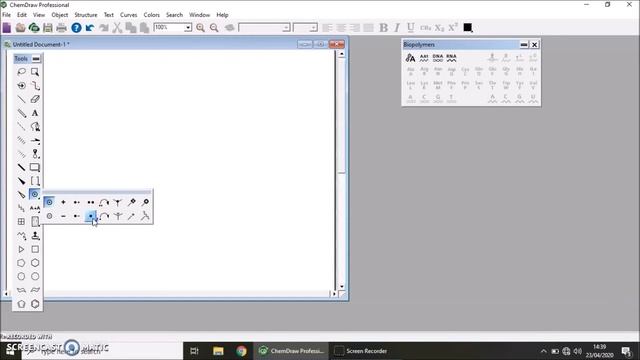This screenshot has width=640, height=360.
Task: Toggle Subscript formatting
Action: pos(439,28)
